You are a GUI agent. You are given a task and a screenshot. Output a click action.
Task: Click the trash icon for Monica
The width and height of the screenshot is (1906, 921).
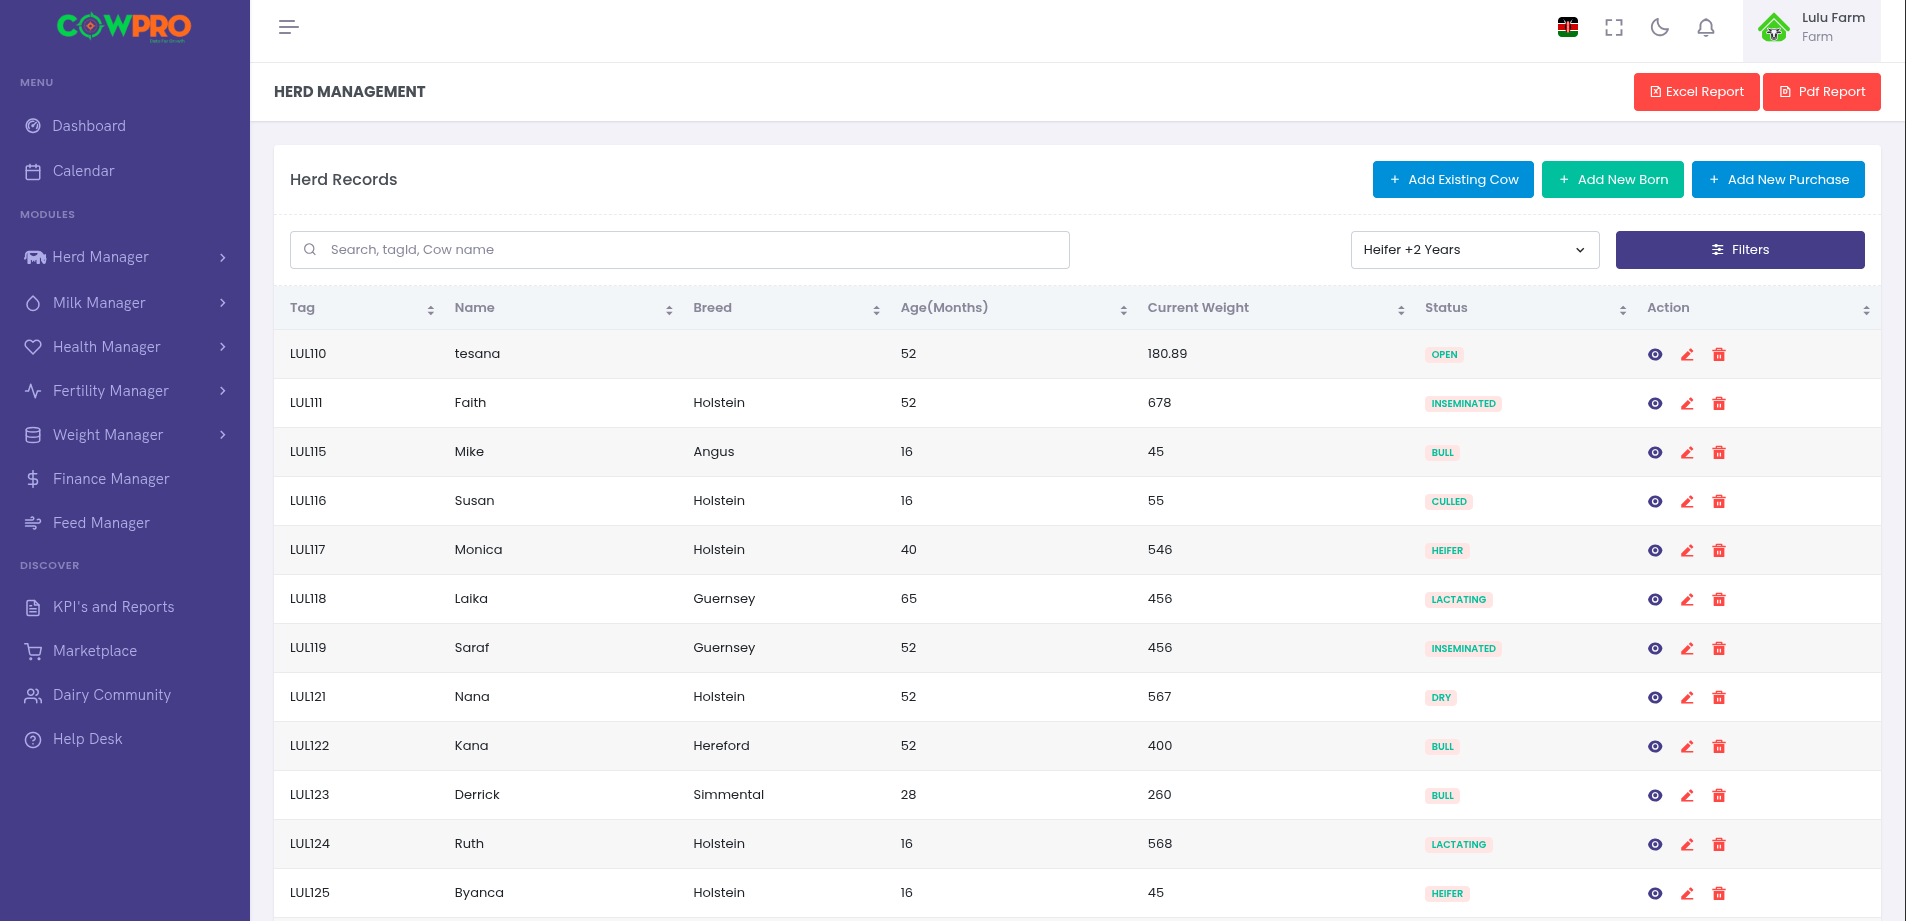[1719, 551]
